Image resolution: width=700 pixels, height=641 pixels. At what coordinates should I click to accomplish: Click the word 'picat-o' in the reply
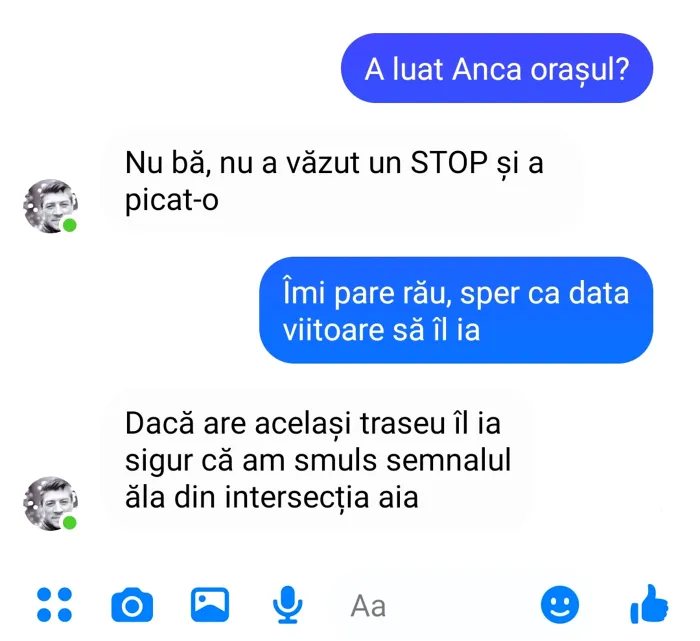(171, 200)
